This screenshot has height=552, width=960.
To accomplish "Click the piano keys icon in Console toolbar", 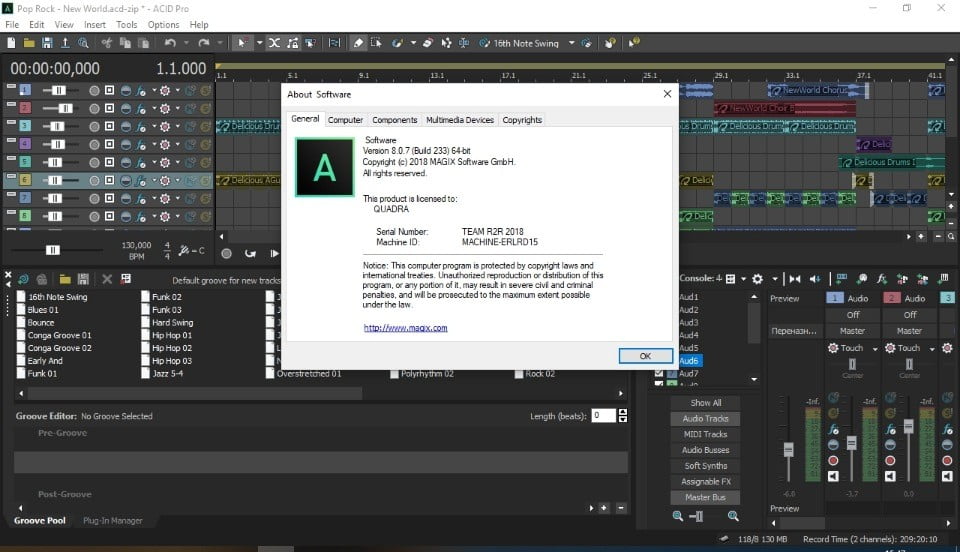I will pyautogui.click(x=943, y=278).
